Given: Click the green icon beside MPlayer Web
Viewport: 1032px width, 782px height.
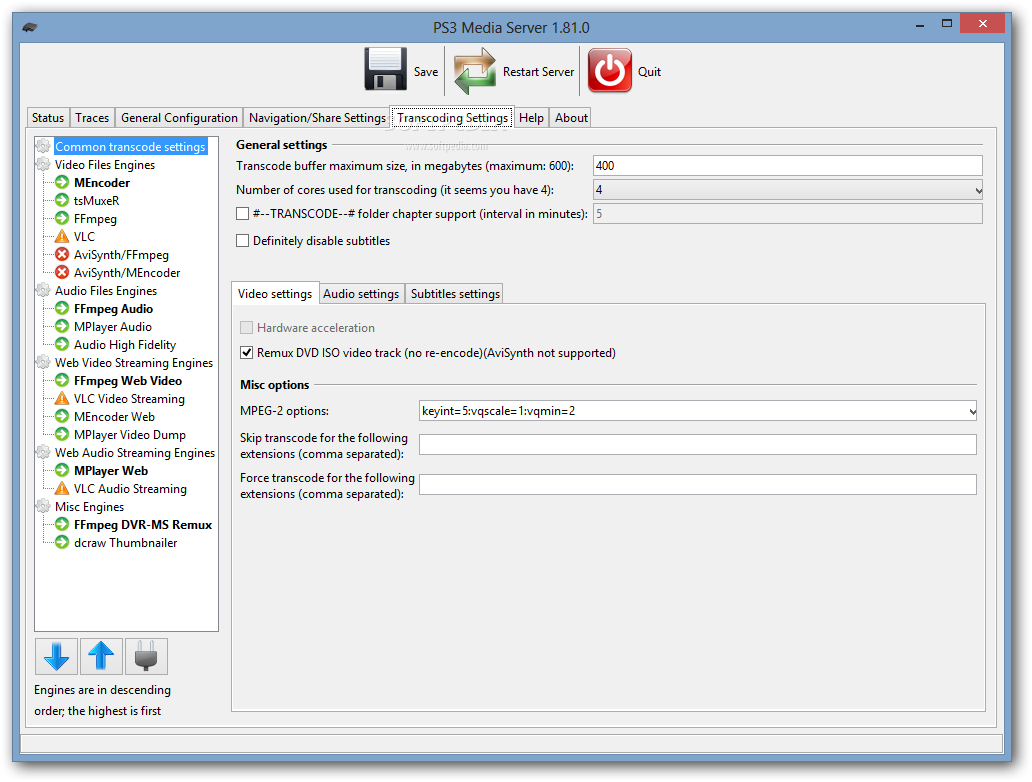Looking at the screenshot, I should (62, 471).
